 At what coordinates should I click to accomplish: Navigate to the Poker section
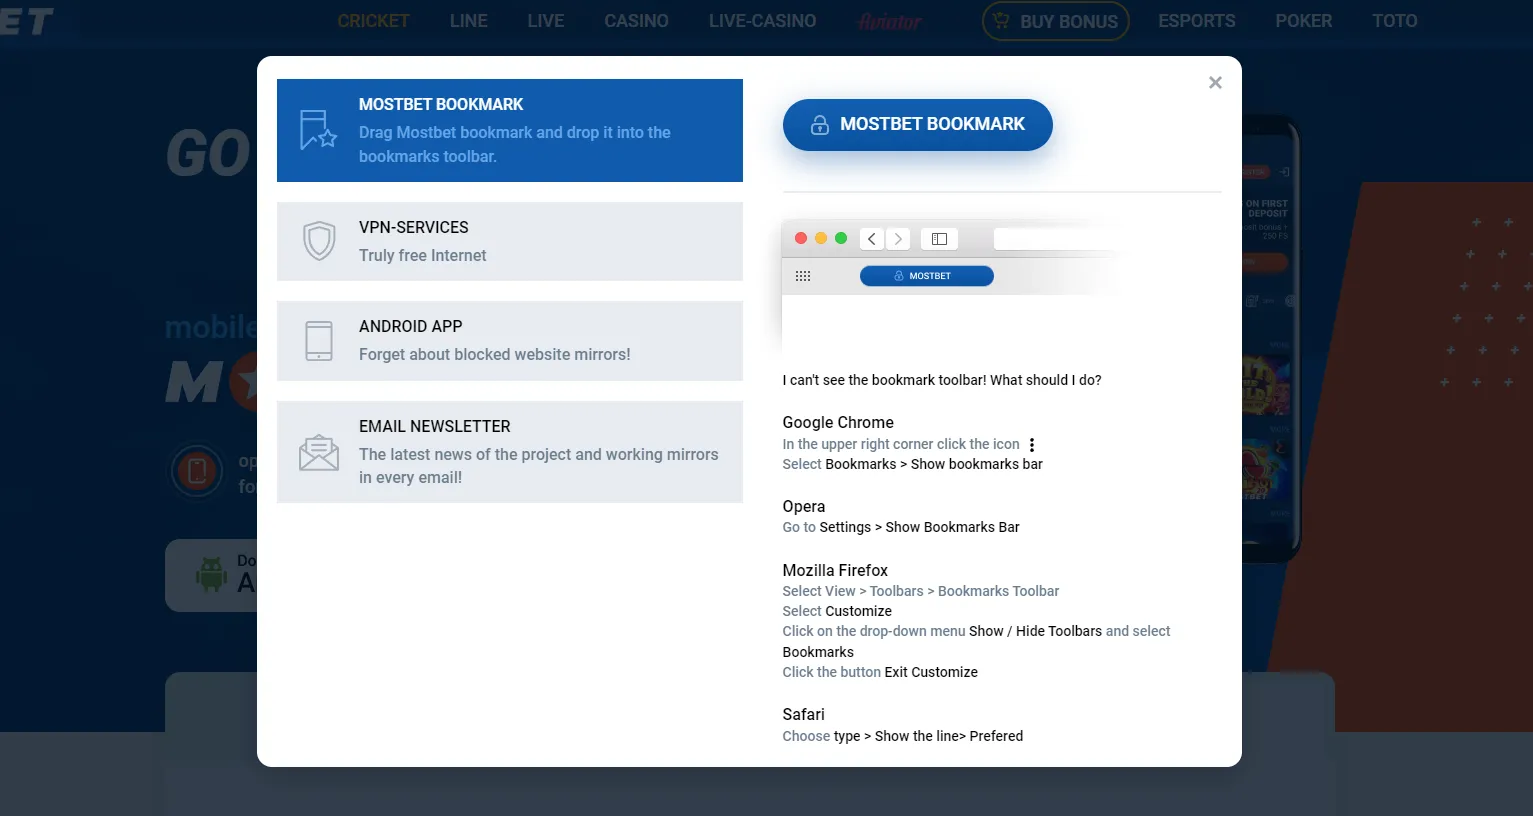(1303, 21)
